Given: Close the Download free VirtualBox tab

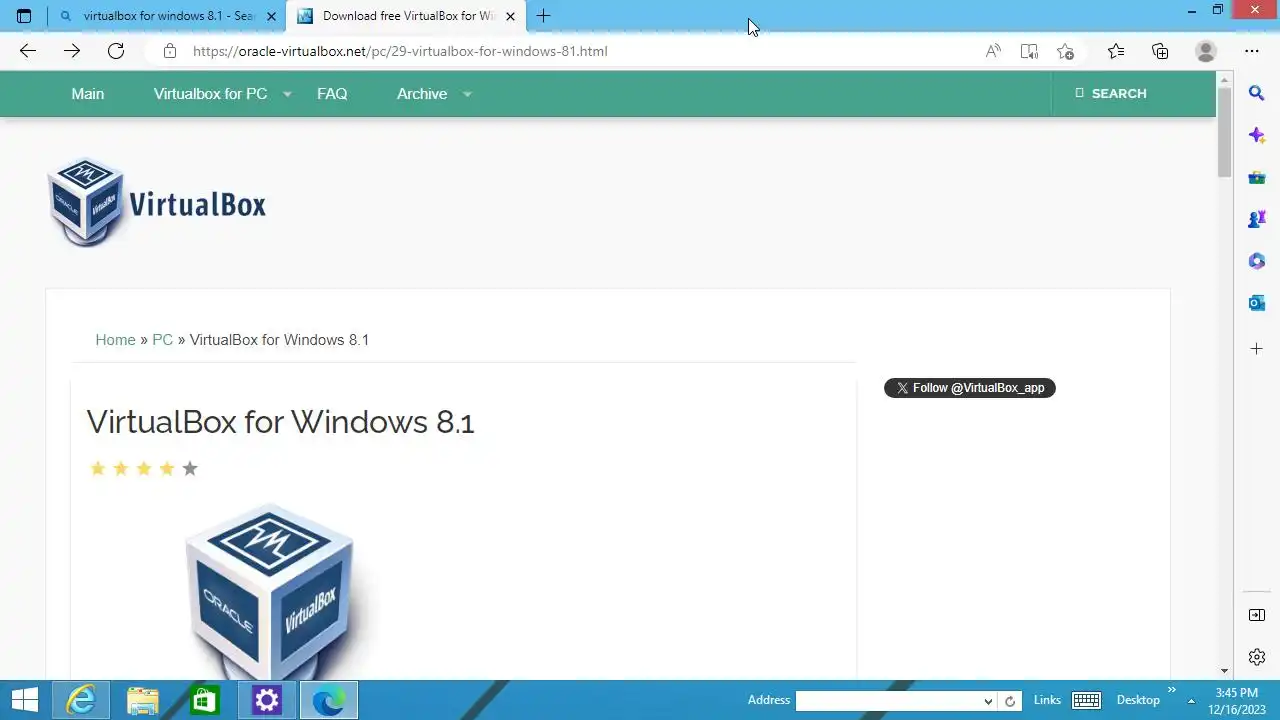Looking at the screenshot, I should coord(511,16).
